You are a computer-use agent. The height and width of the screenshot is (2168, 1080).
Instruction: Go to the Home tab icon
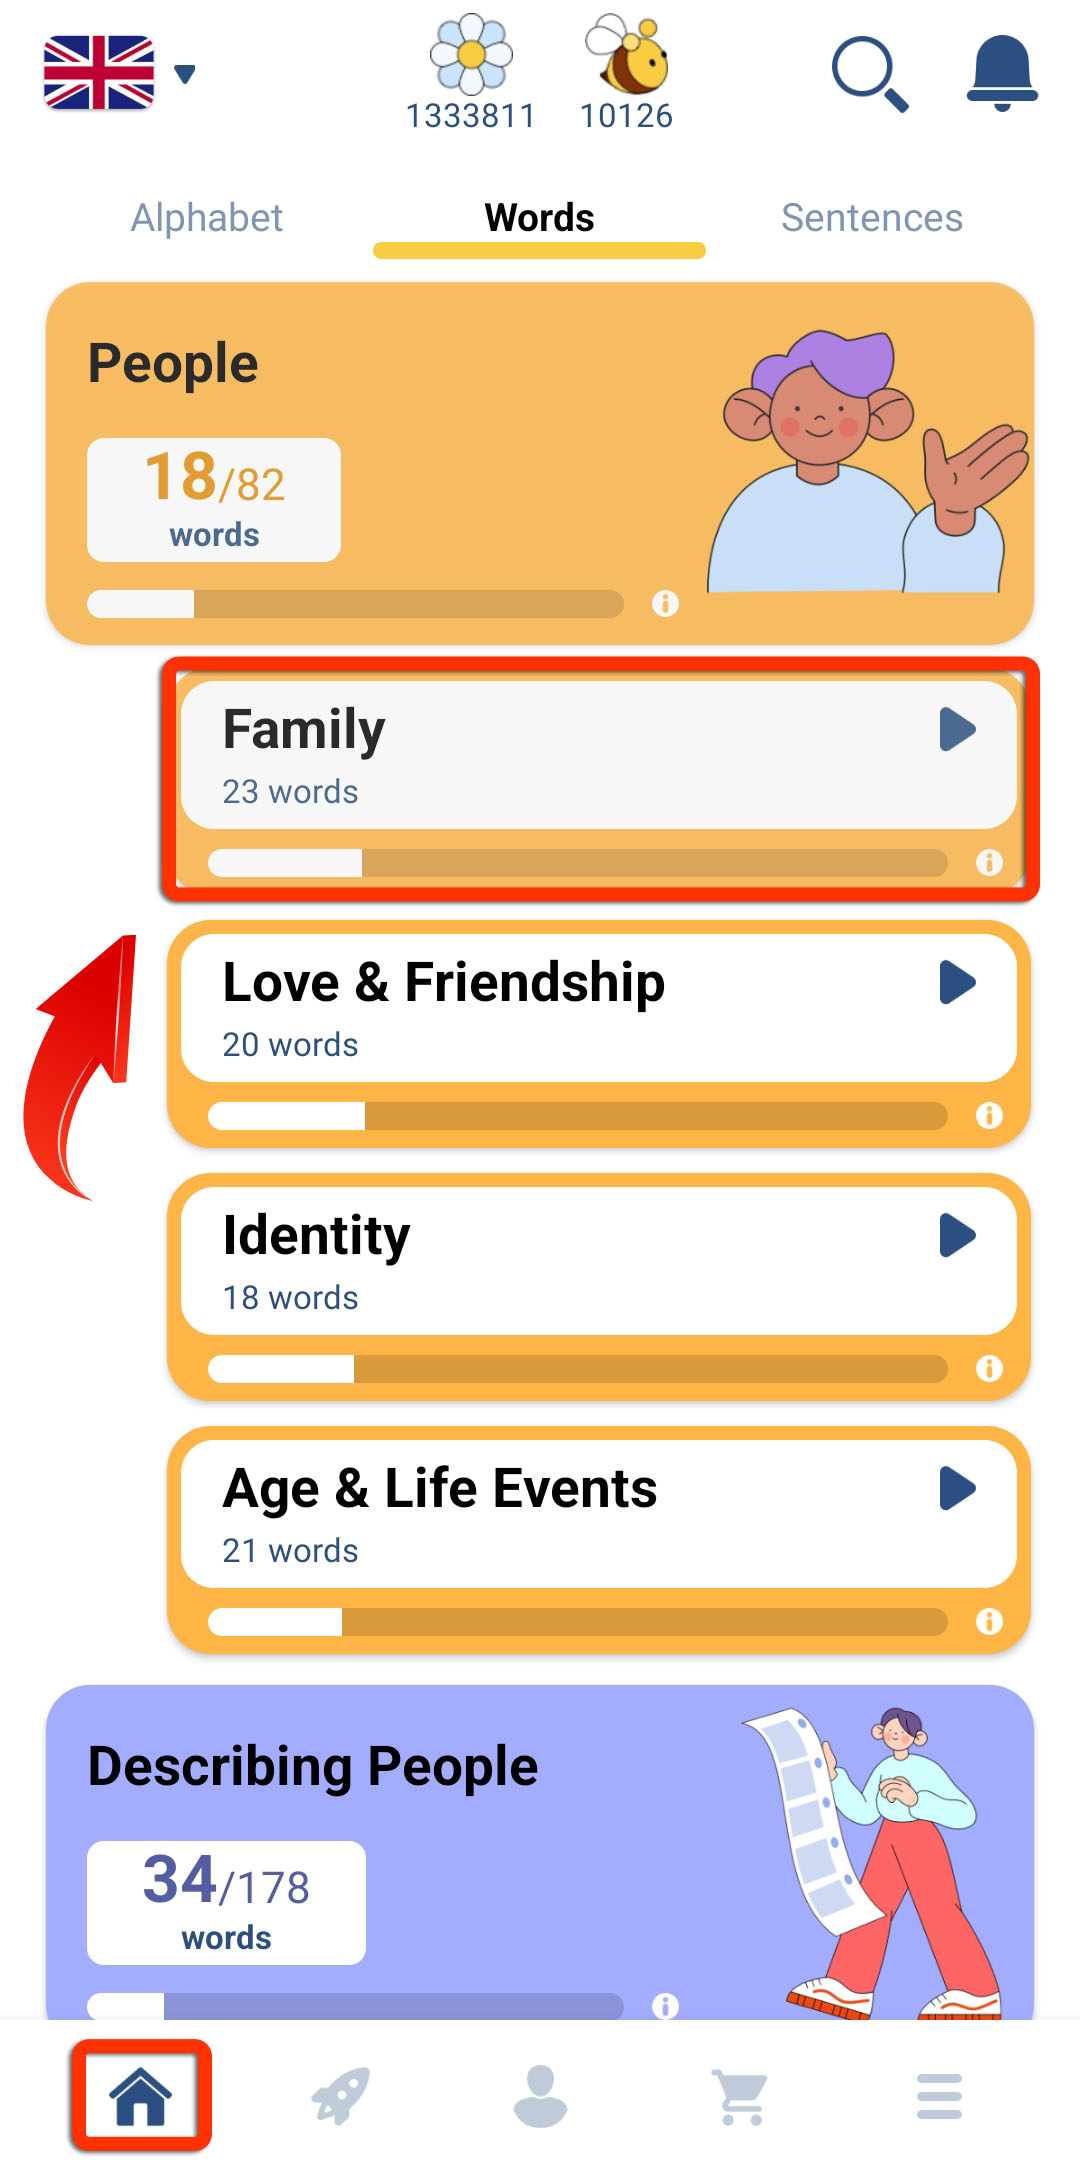(140, 2095)
